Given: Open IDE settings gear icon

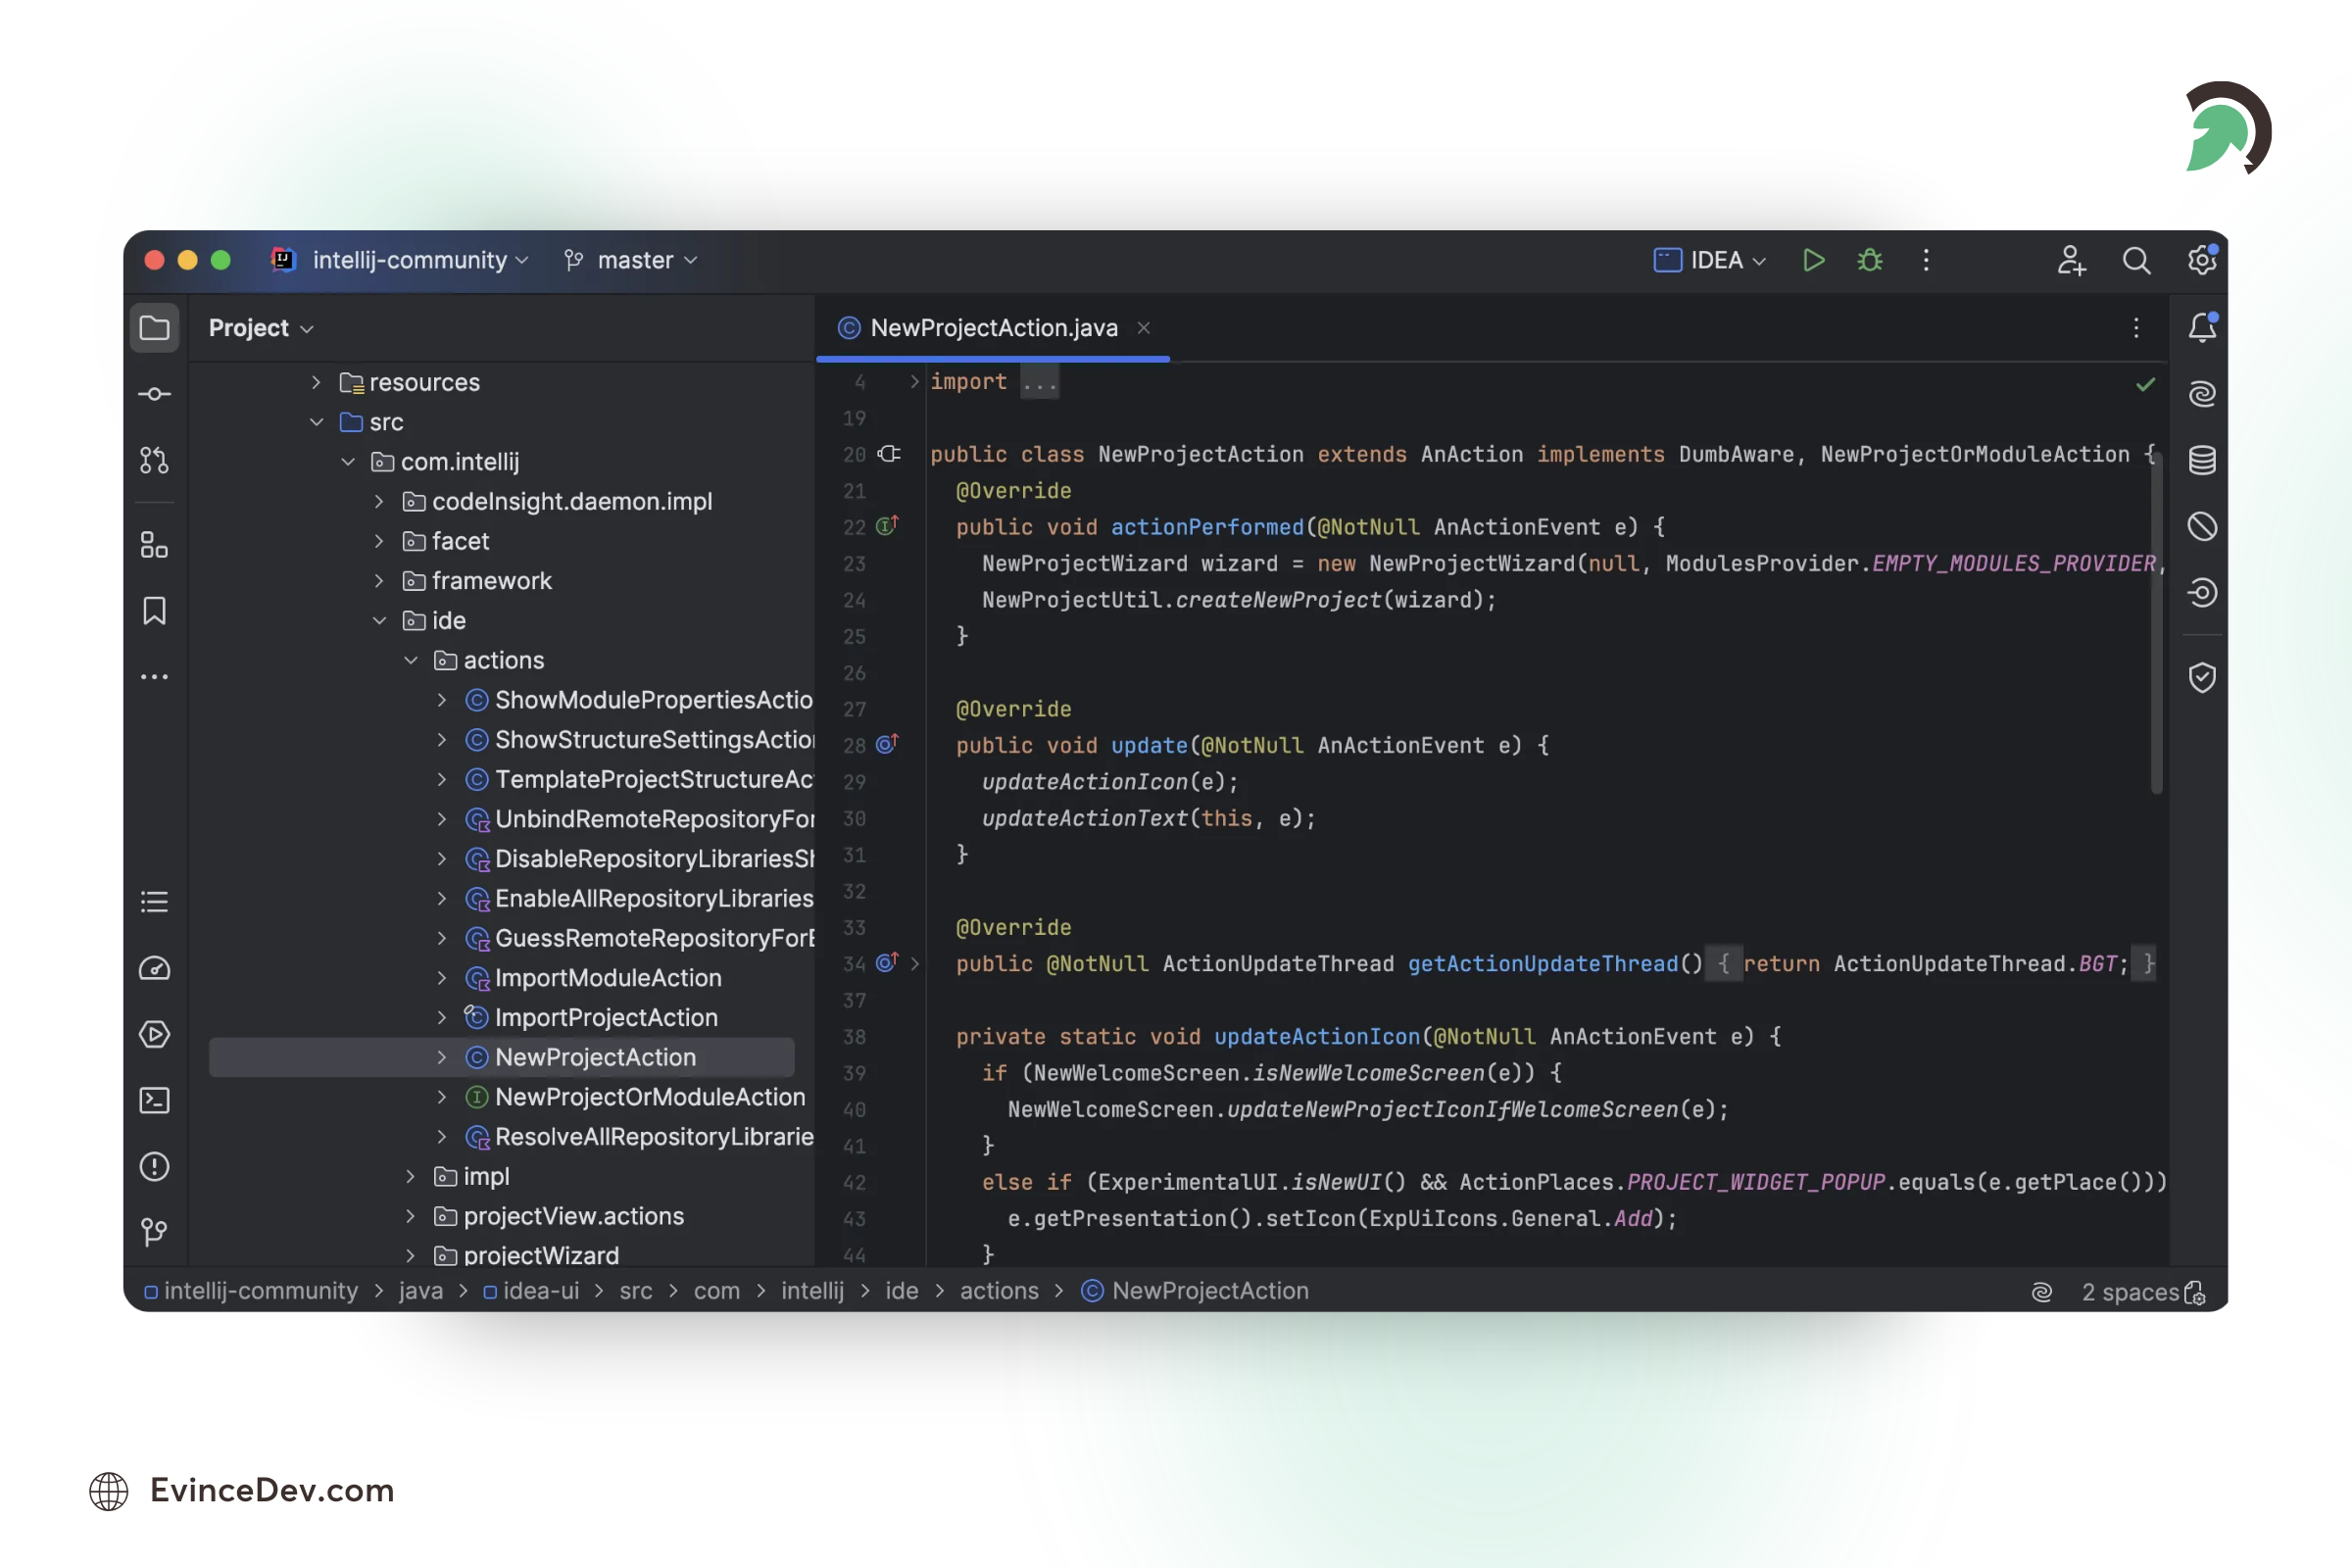Looking at the screenshot, I should coord(2201,260).
